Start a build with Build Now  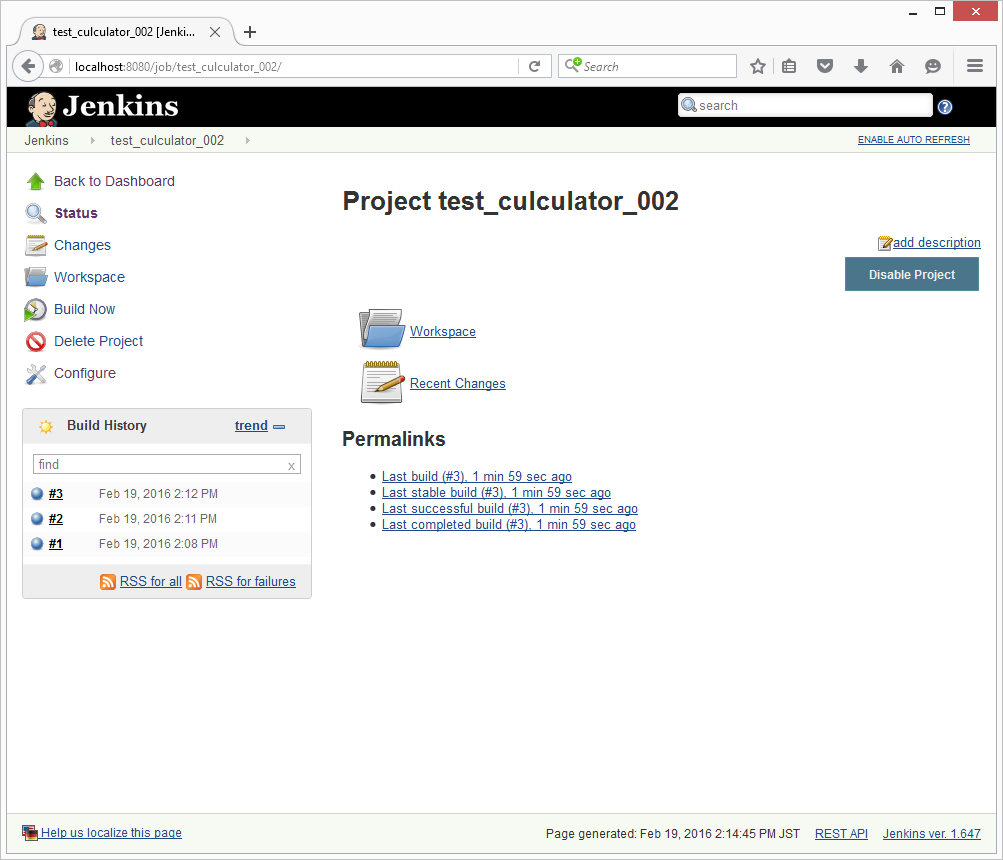[84, 310]
